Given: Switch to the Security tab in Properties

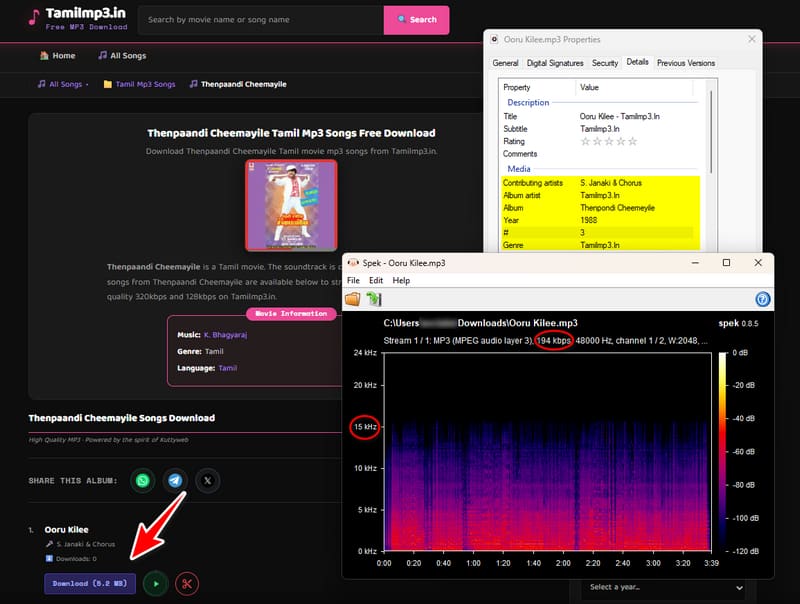Looking at the screenshot, I should pos(605,63).
